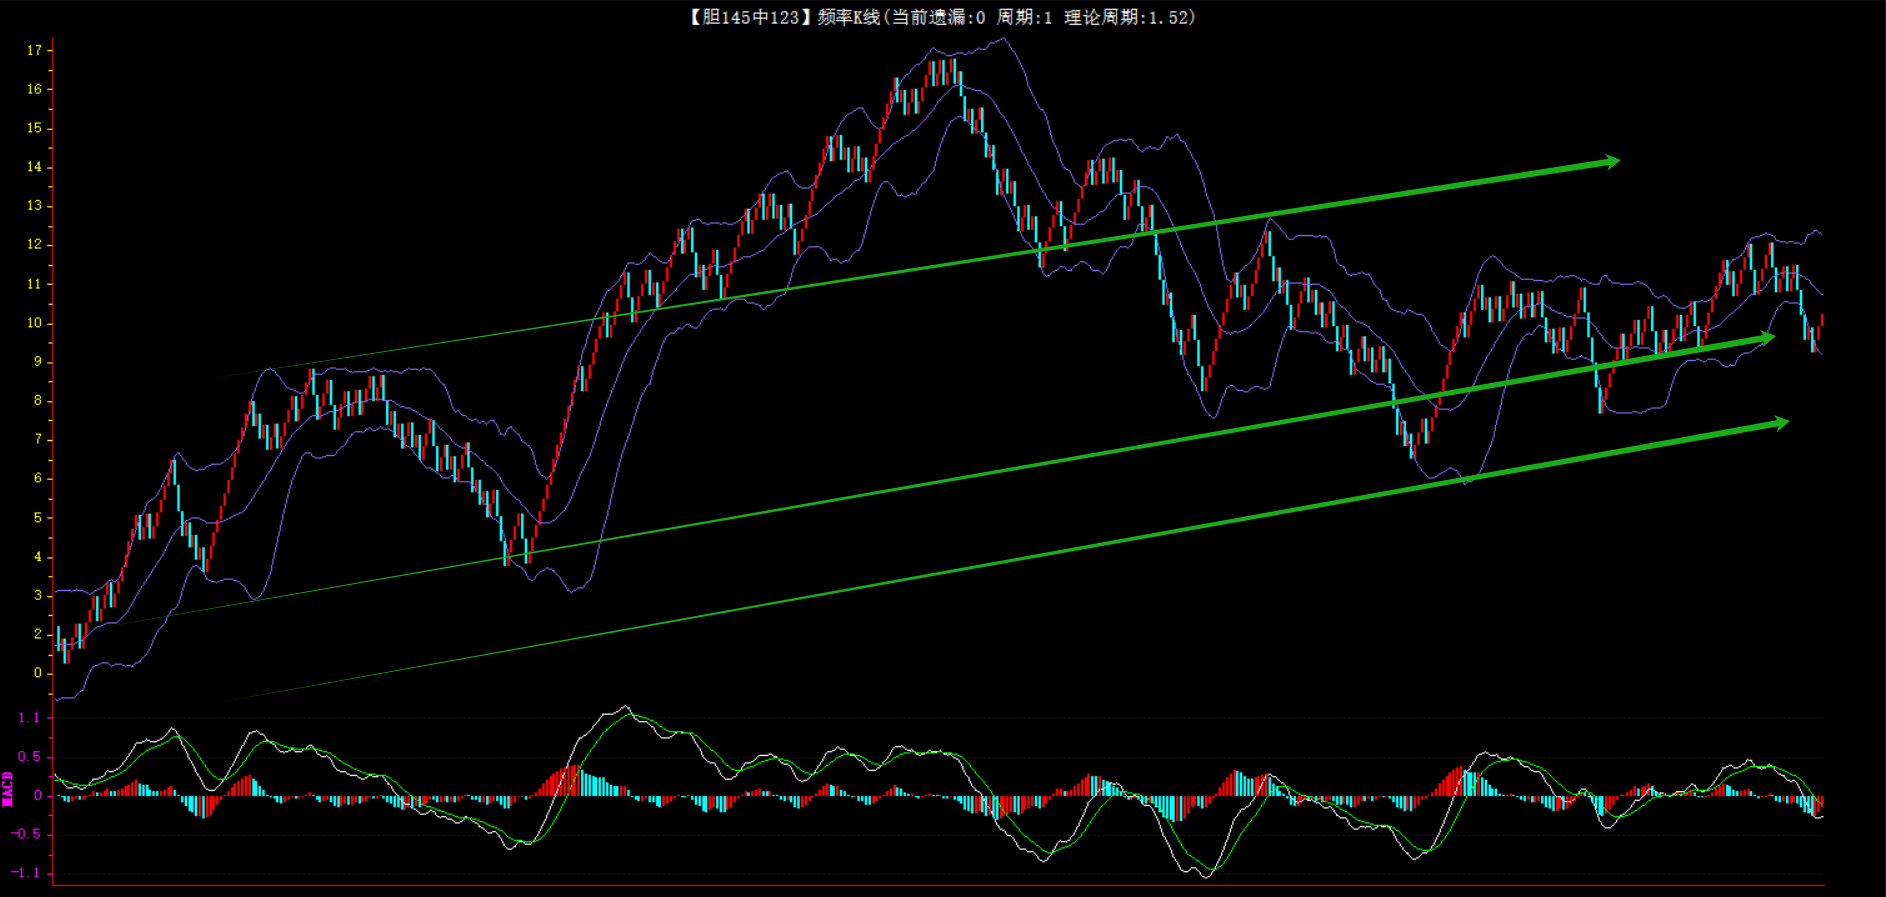Click the 17 label on the price axis

tap(34, 50)
